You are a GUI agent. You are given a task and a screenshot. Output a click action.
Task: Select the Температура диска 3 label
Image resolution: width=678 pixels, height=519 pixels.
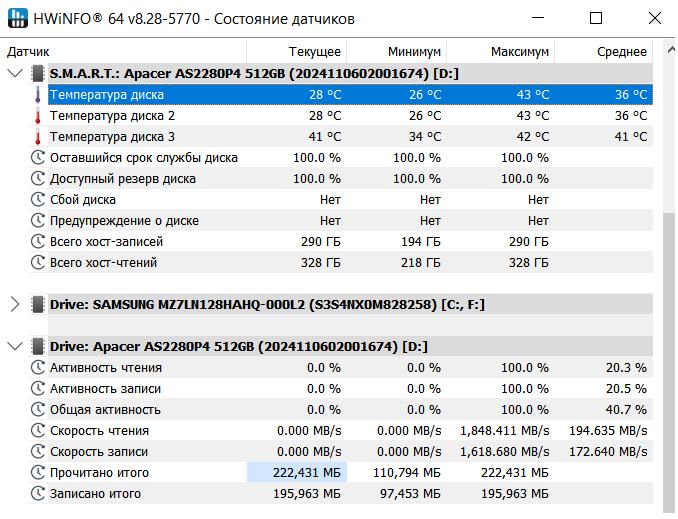coord(112,137)
